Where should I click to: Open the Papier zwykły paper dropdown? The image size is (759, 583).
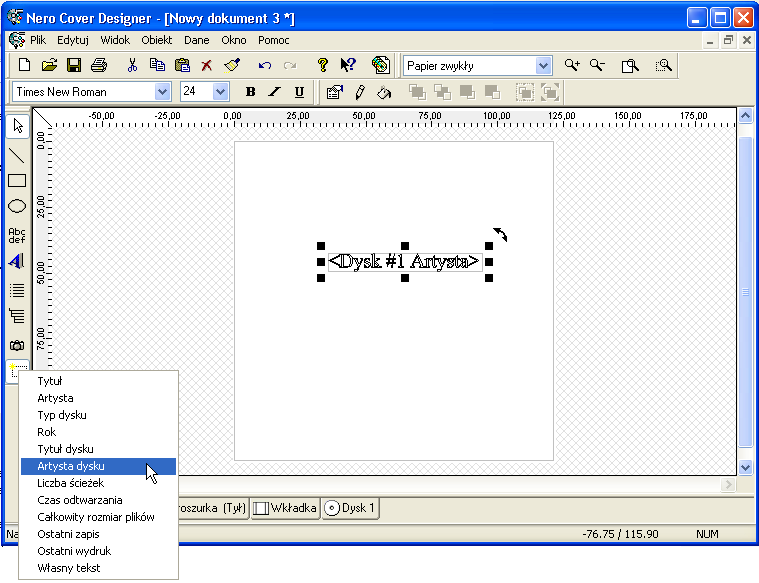pos(544,65)
